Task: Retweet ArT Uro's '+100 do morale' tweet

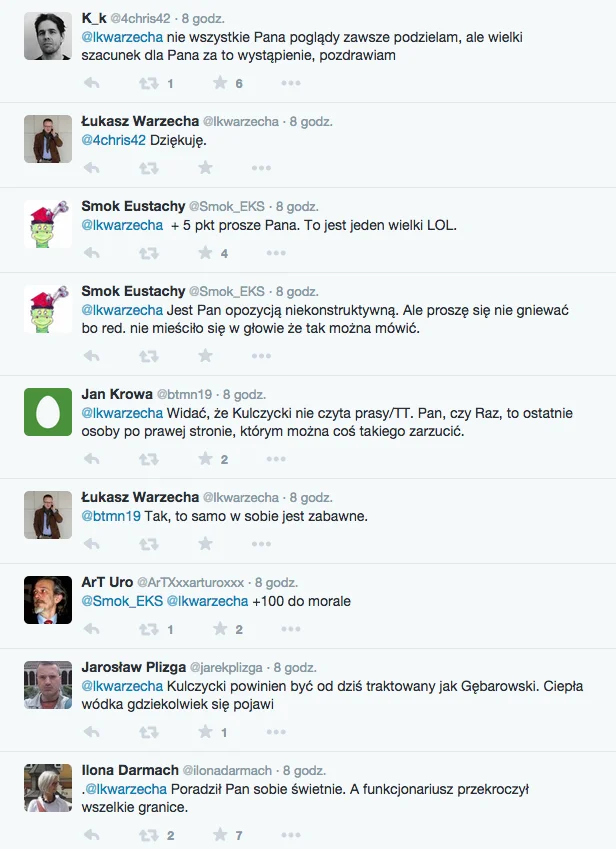Action: [149, 629]
